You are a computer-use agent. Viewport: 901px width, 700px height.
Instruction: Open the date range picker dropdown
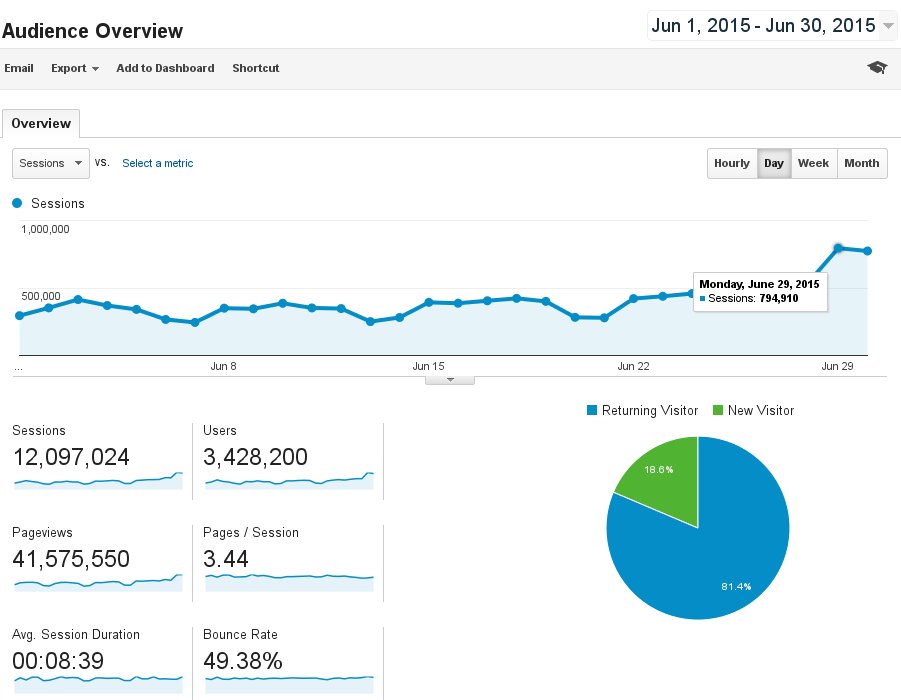pos(772,26)
